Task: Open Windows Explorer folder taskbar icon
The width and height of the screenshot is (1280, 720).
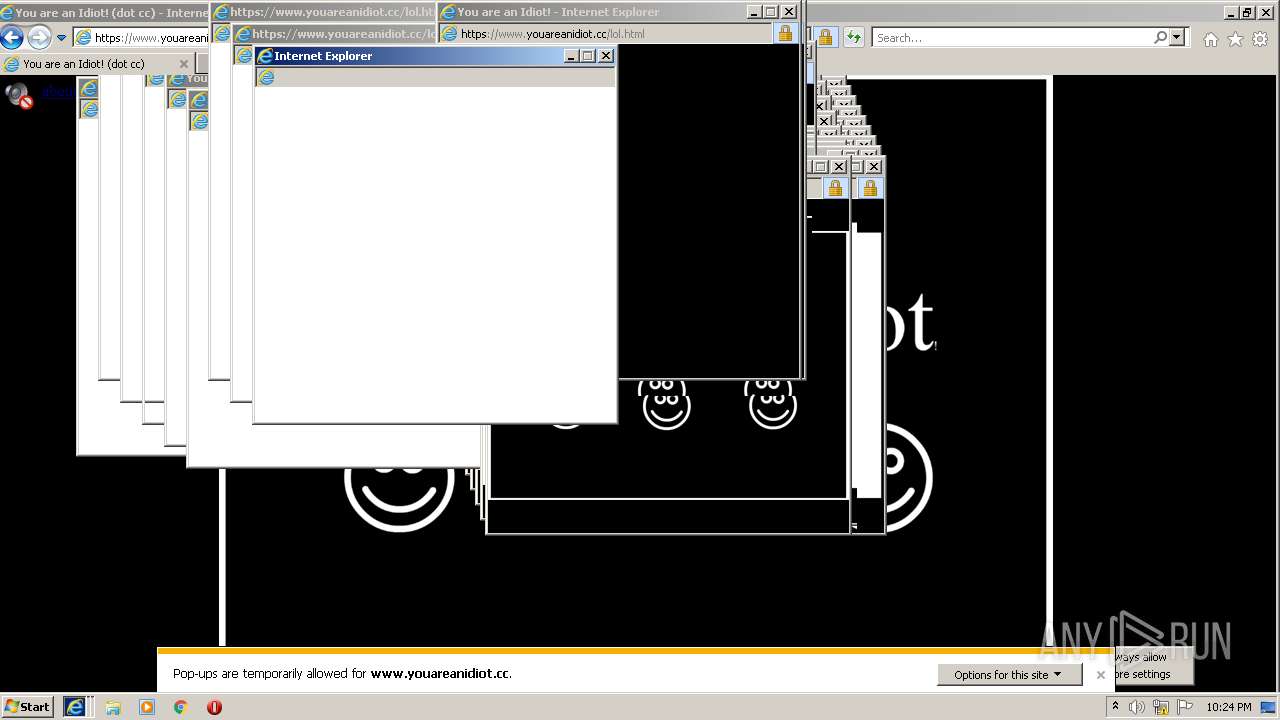Action: click(x=113, y=707)
